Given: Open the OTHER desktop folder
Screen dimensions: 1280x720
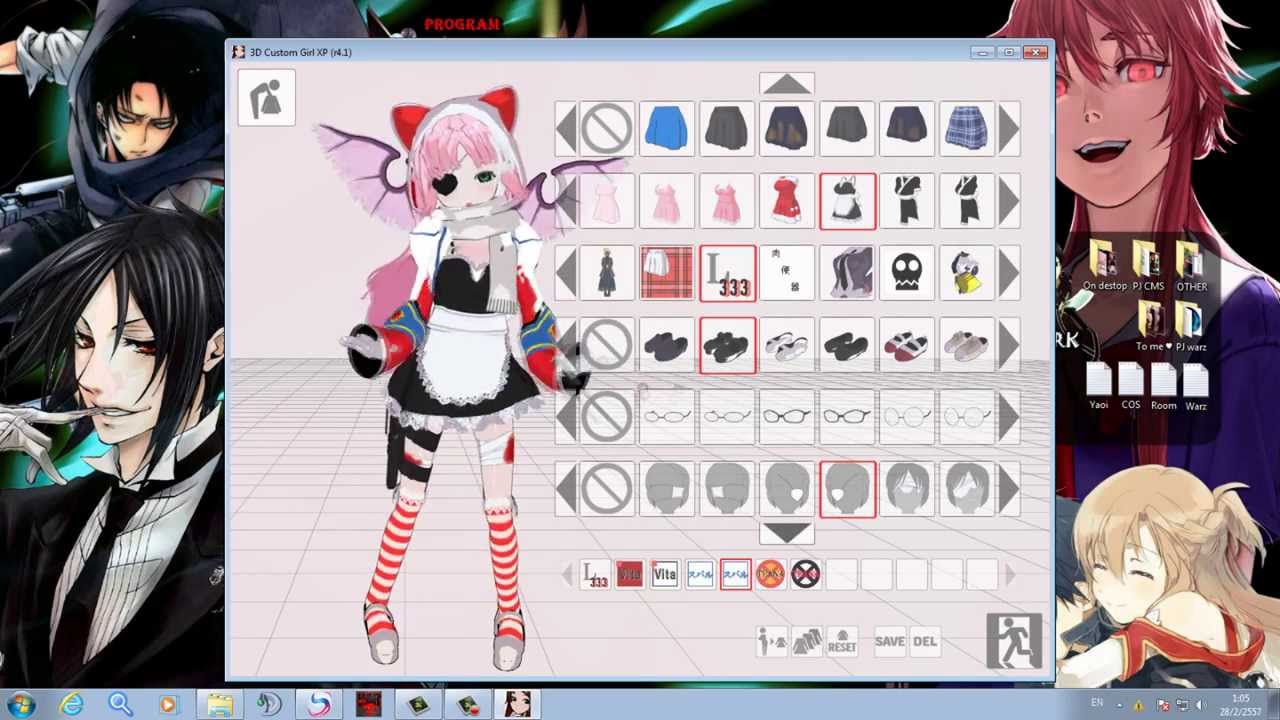Looking at the screenshot, I should coord(1191,266).
